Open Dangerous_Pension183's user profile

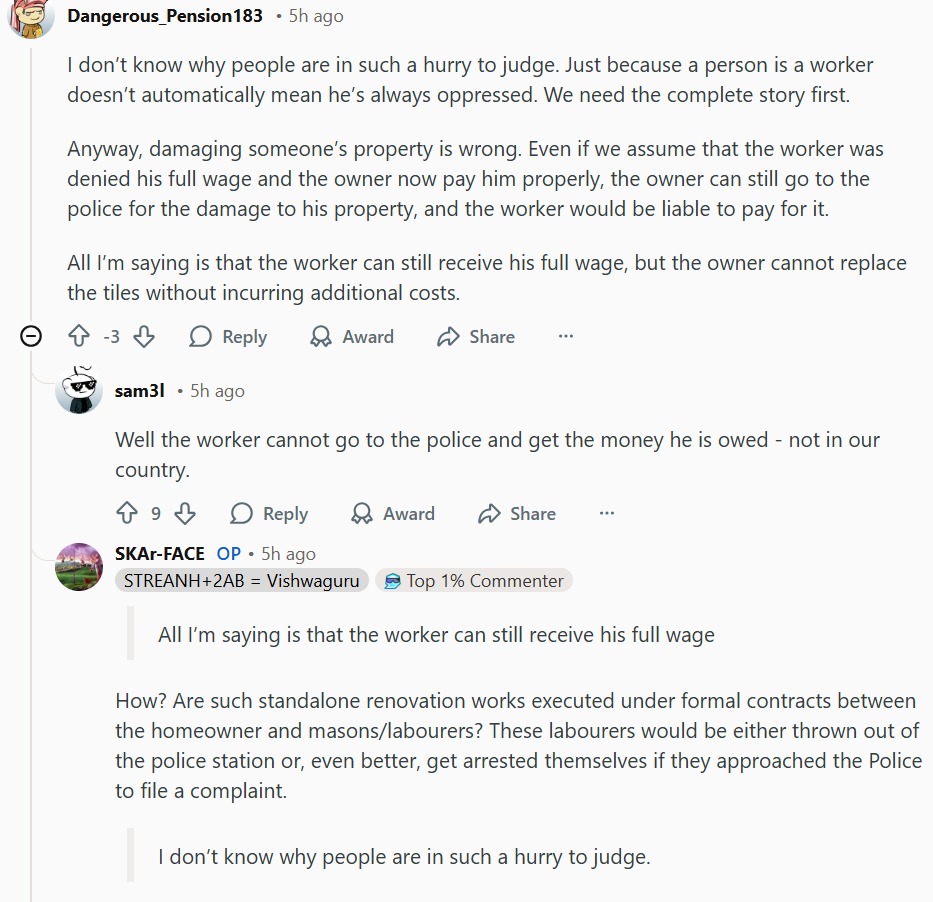[x=165, y=16]
